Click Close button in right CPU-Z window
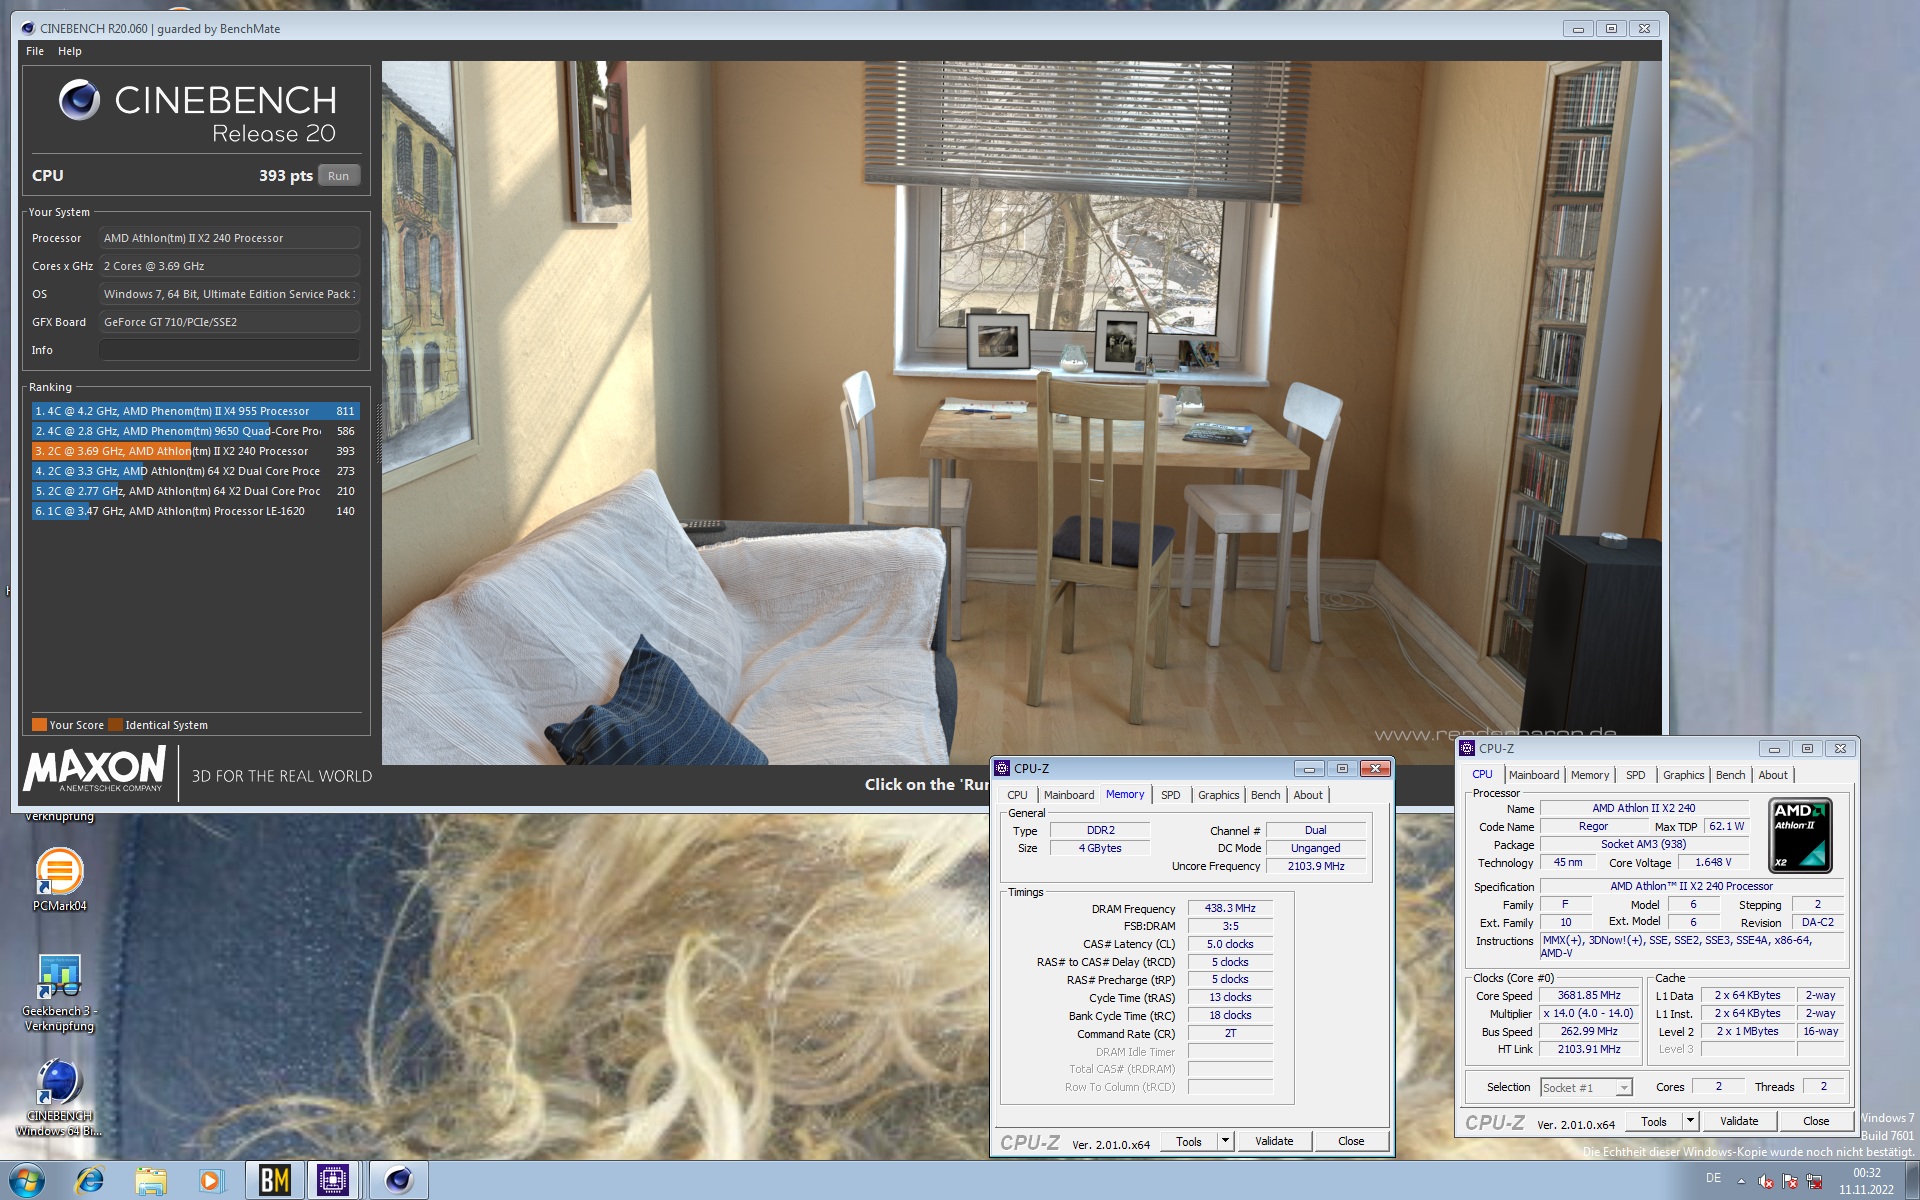1920x1200 pixels. [x=1816, y=1121]
